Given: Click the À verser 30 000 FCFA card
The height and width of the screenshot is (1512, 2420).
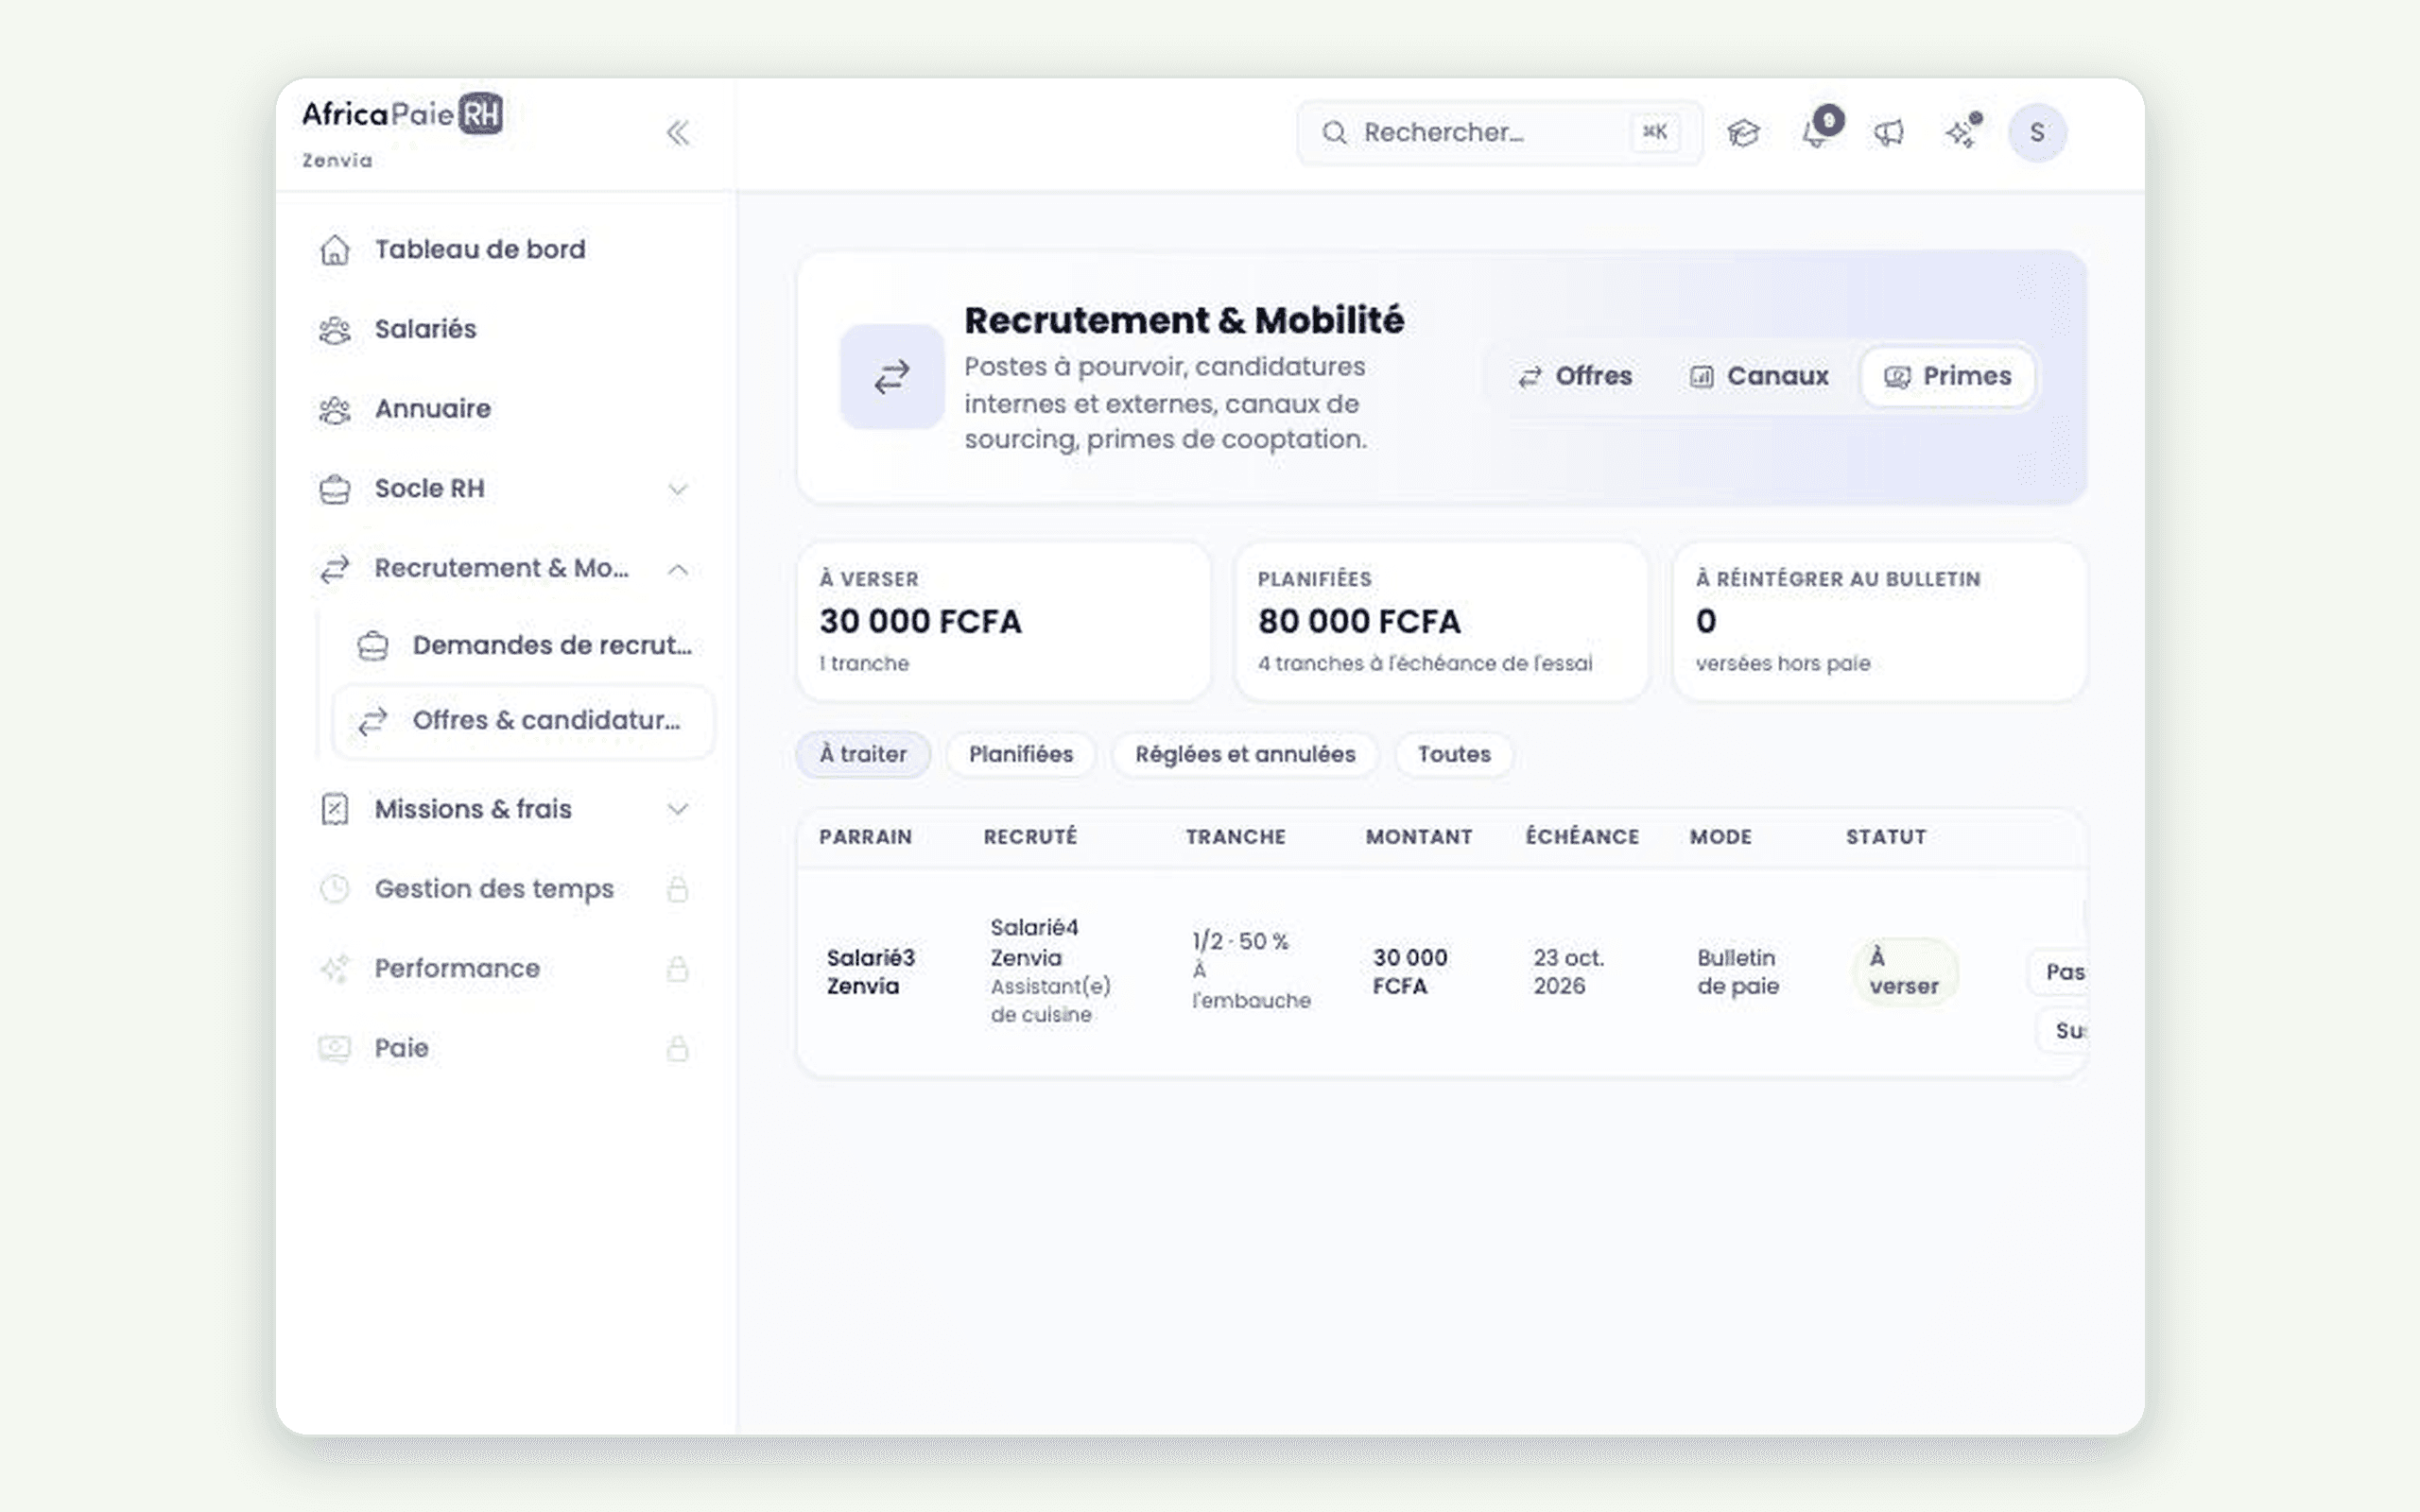Looking at the screenshot, I should pos(1003,621).
